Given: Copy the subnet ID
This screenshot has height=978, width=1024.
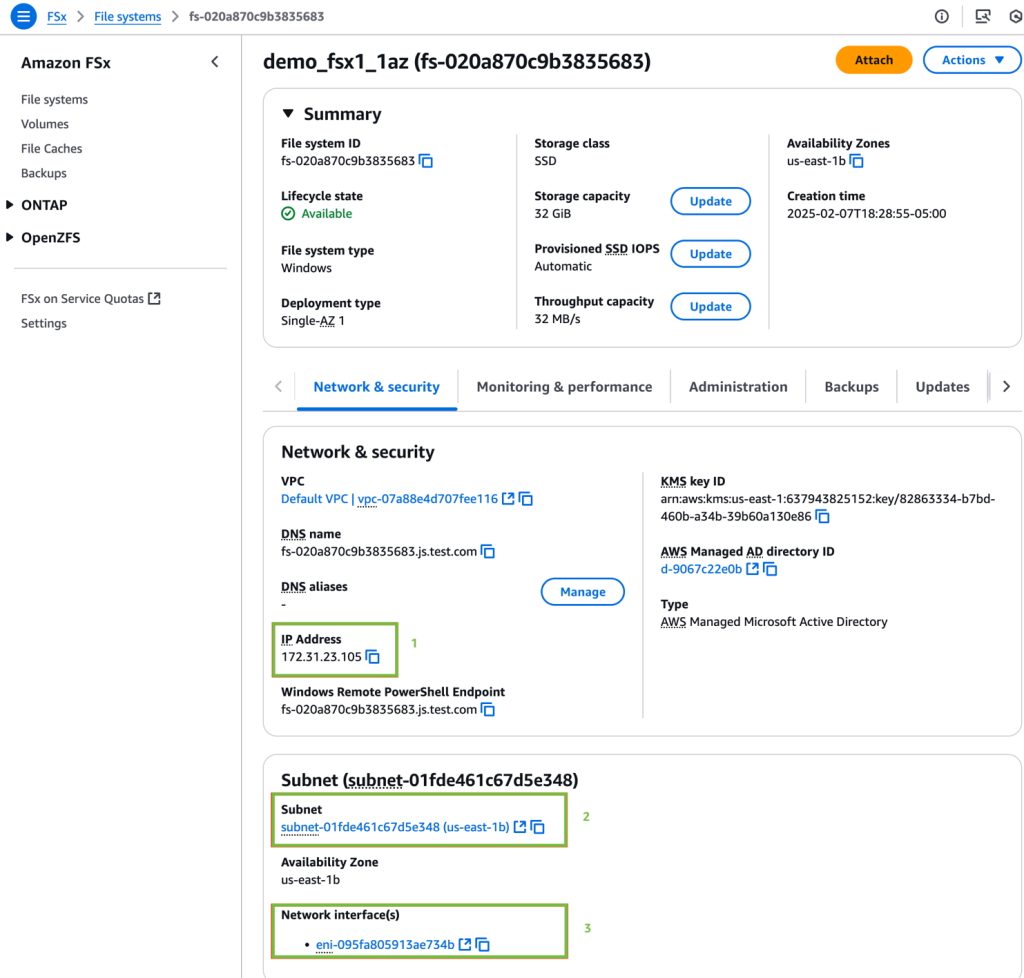Looking at the screenshot, I should tap(537, 827).
